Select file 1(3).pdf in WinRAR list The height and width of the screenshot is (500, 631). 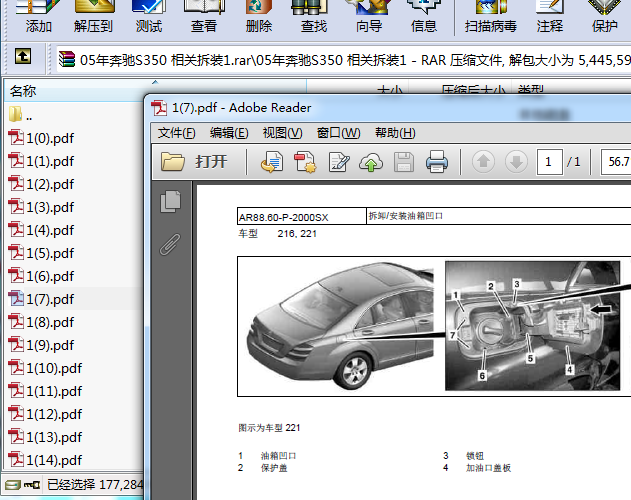click(41, 207)
